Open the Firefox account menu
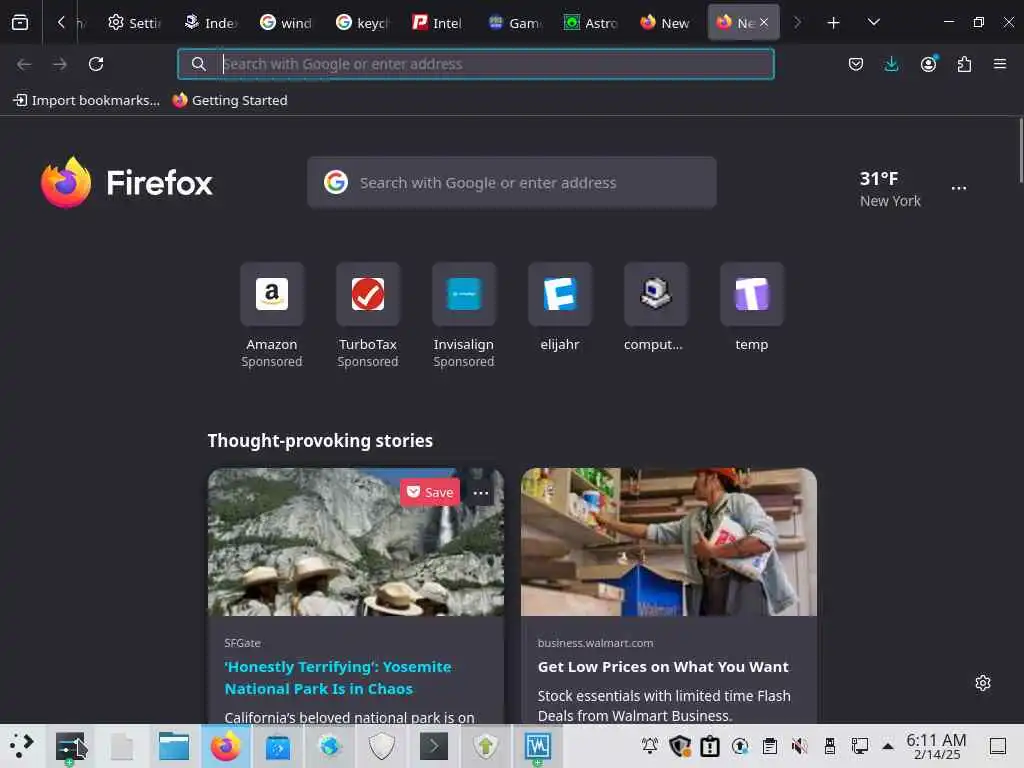The height and width of the screenshot is (768, 1024). coord(928,64)
